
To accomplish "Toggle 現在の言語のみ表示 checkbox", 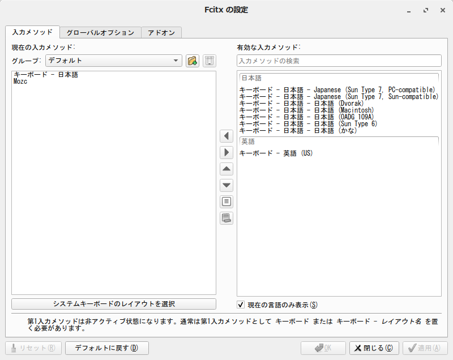I will (241, 304).
